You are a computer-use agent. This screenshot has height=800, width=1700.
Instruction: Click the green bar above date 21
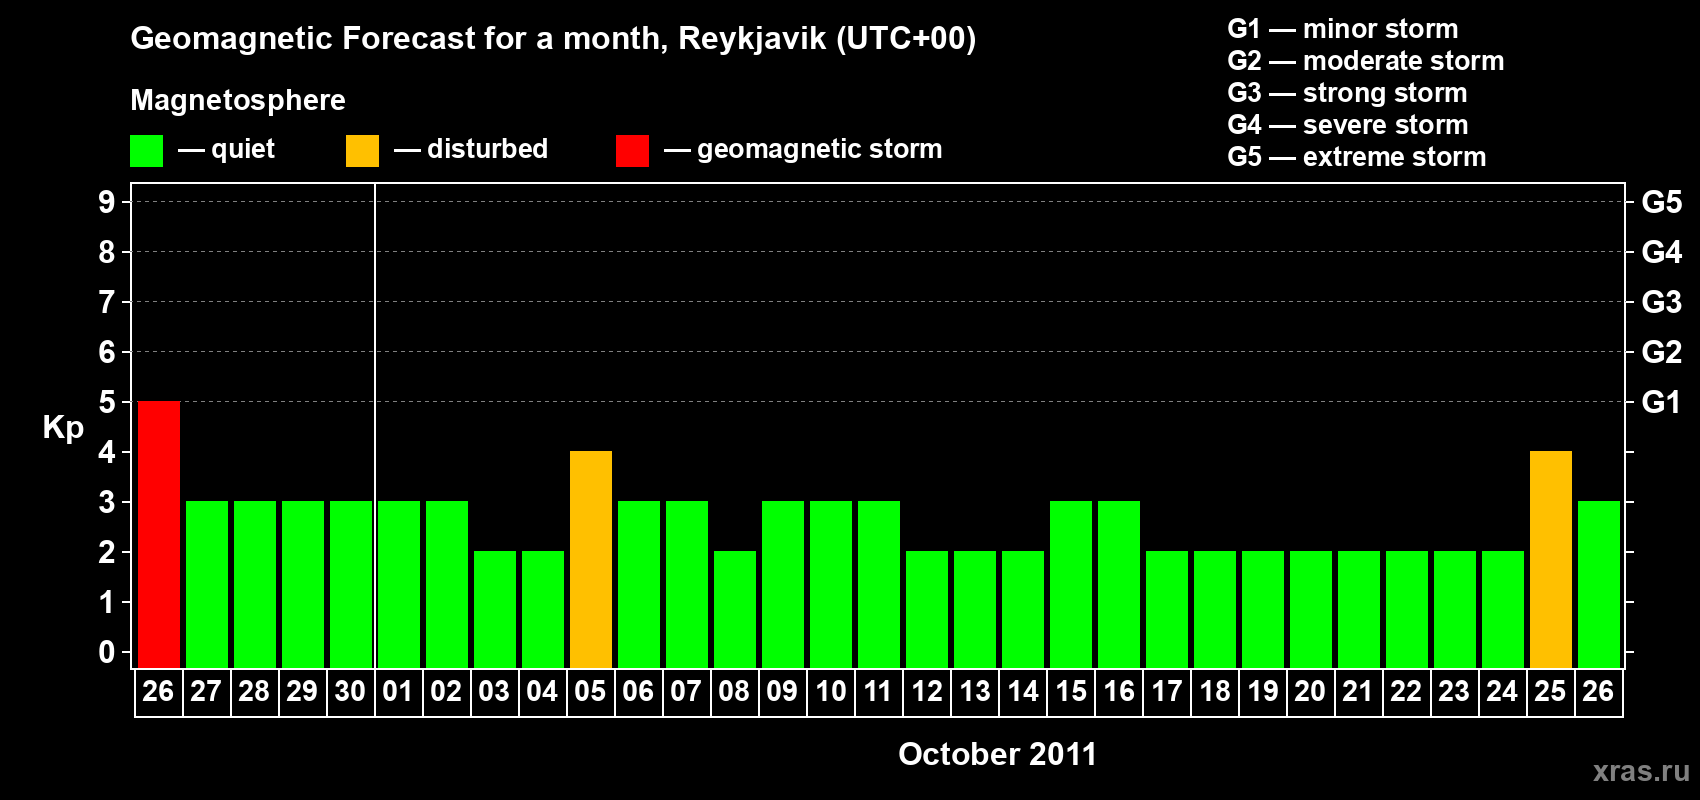[x=1359, y=609]
